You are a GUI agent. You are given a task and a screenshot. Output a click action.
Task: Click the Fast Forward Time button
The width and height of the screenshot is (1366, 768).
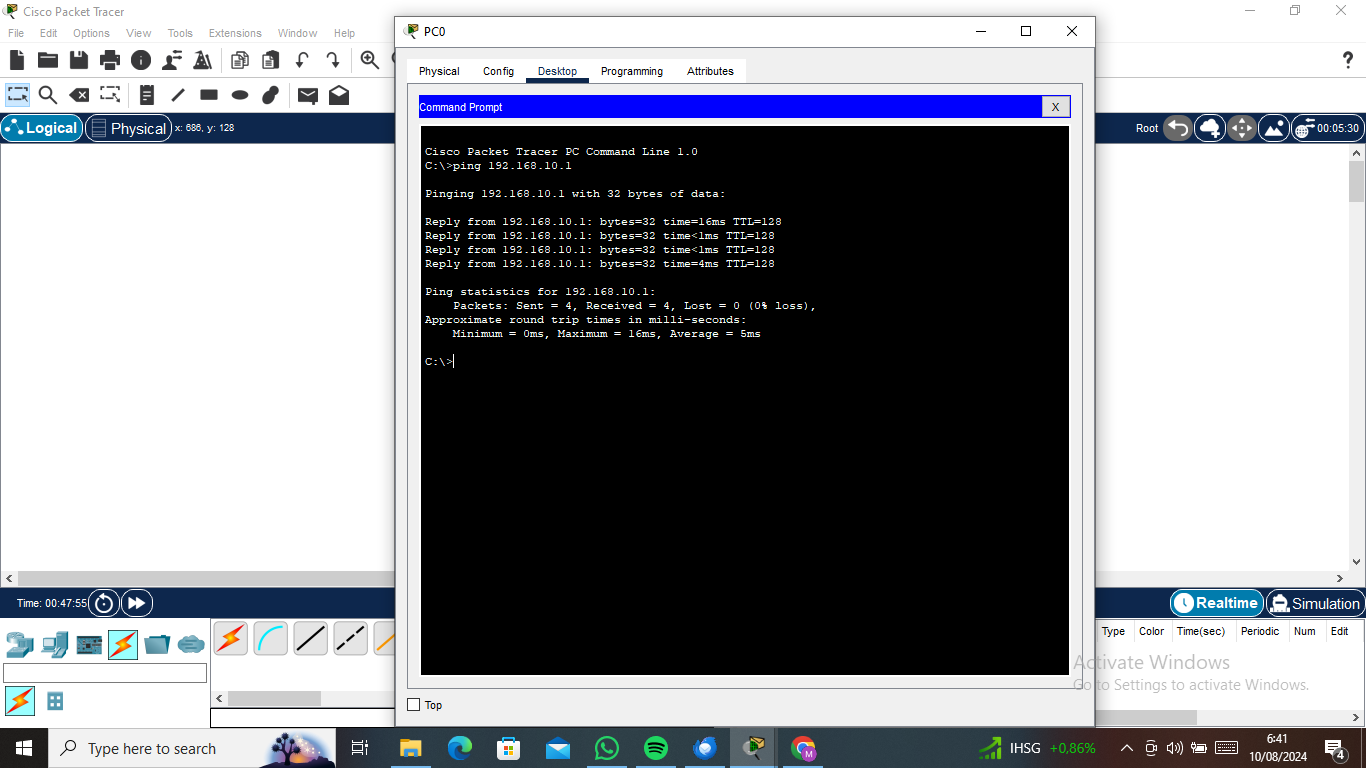[136, 603]
